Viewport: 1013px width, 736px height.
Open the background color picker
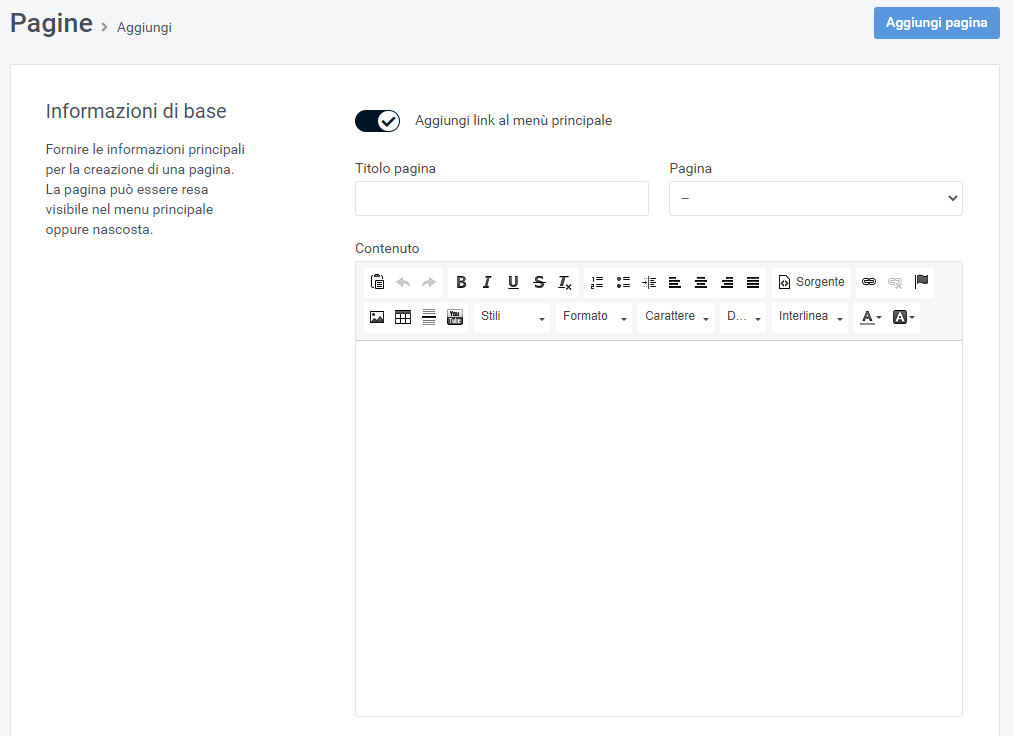click(x=903, y=317)
